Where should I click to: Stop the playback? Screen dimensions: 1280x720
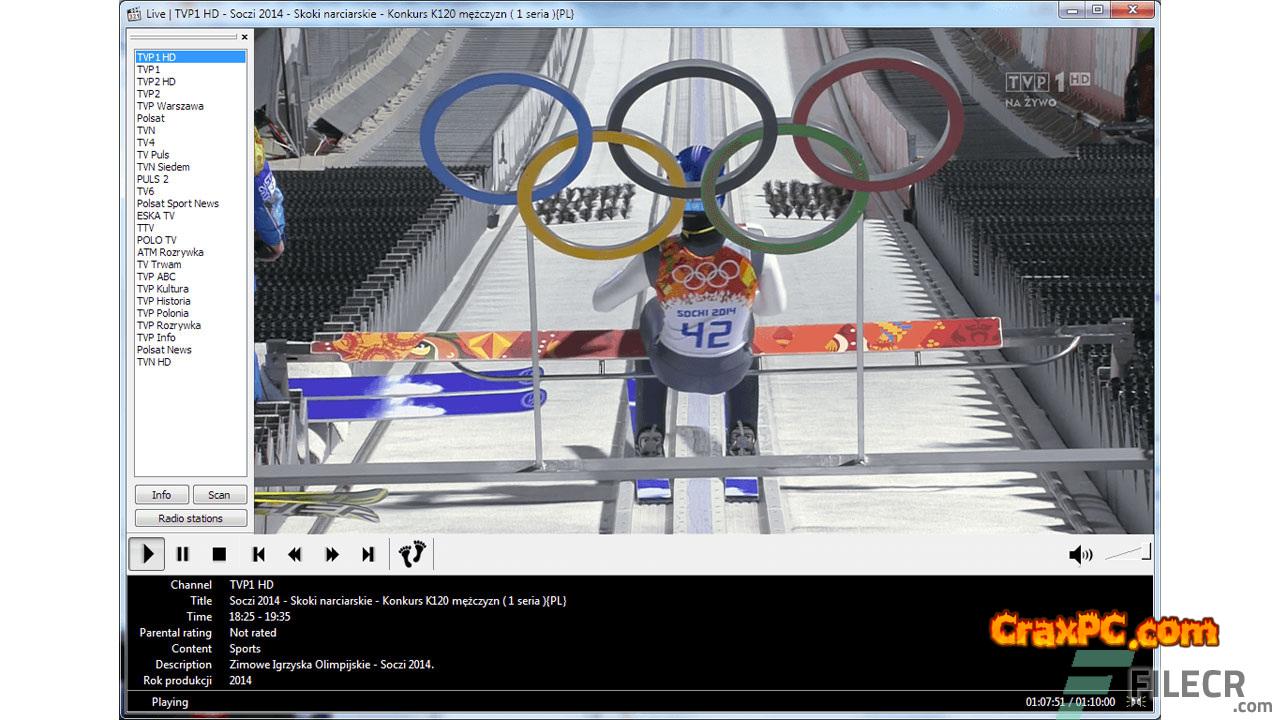click(219, 554)
